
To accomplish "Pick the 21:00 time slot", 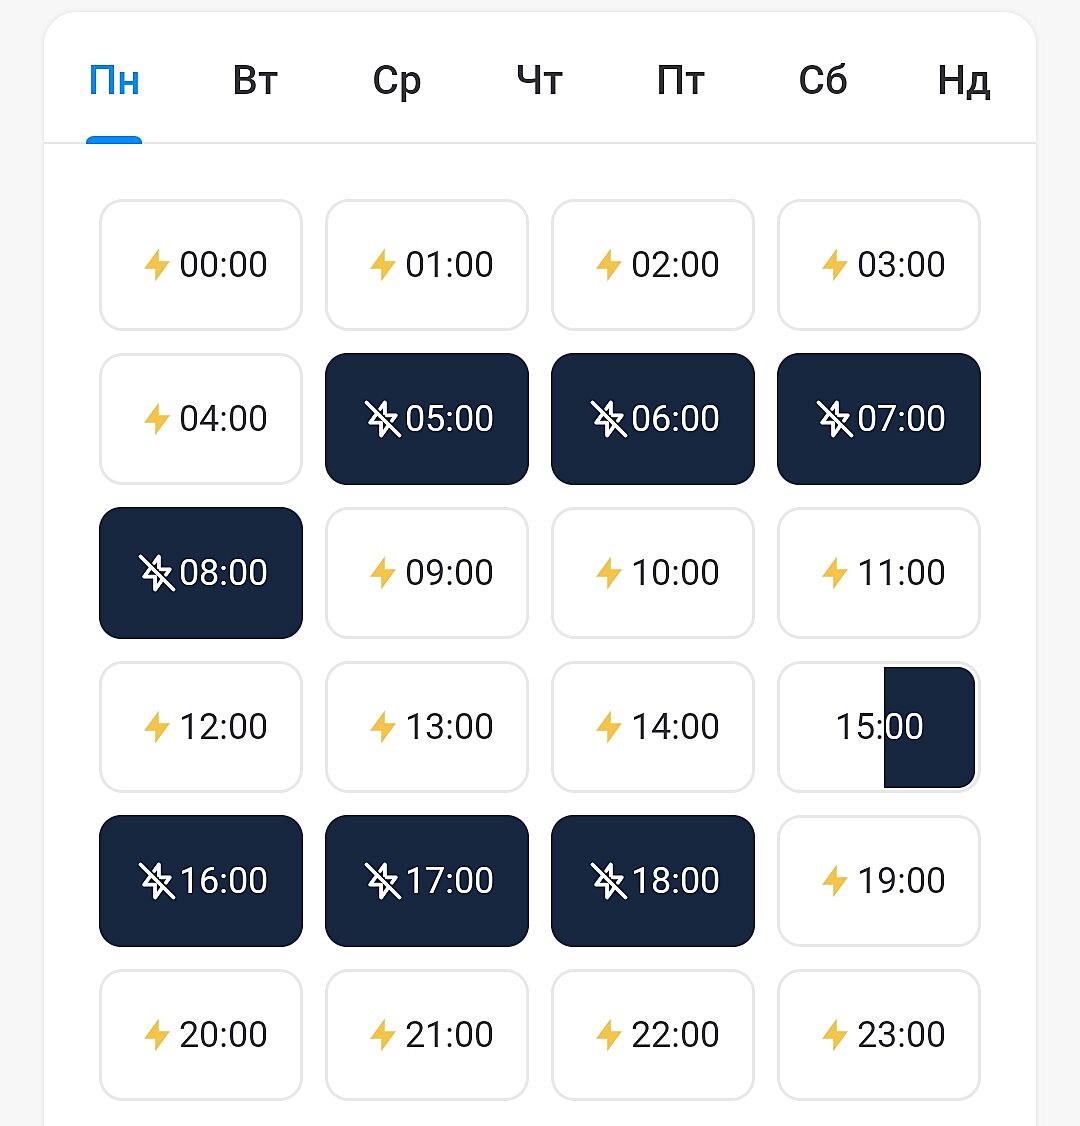I will tap(427, 1035).
